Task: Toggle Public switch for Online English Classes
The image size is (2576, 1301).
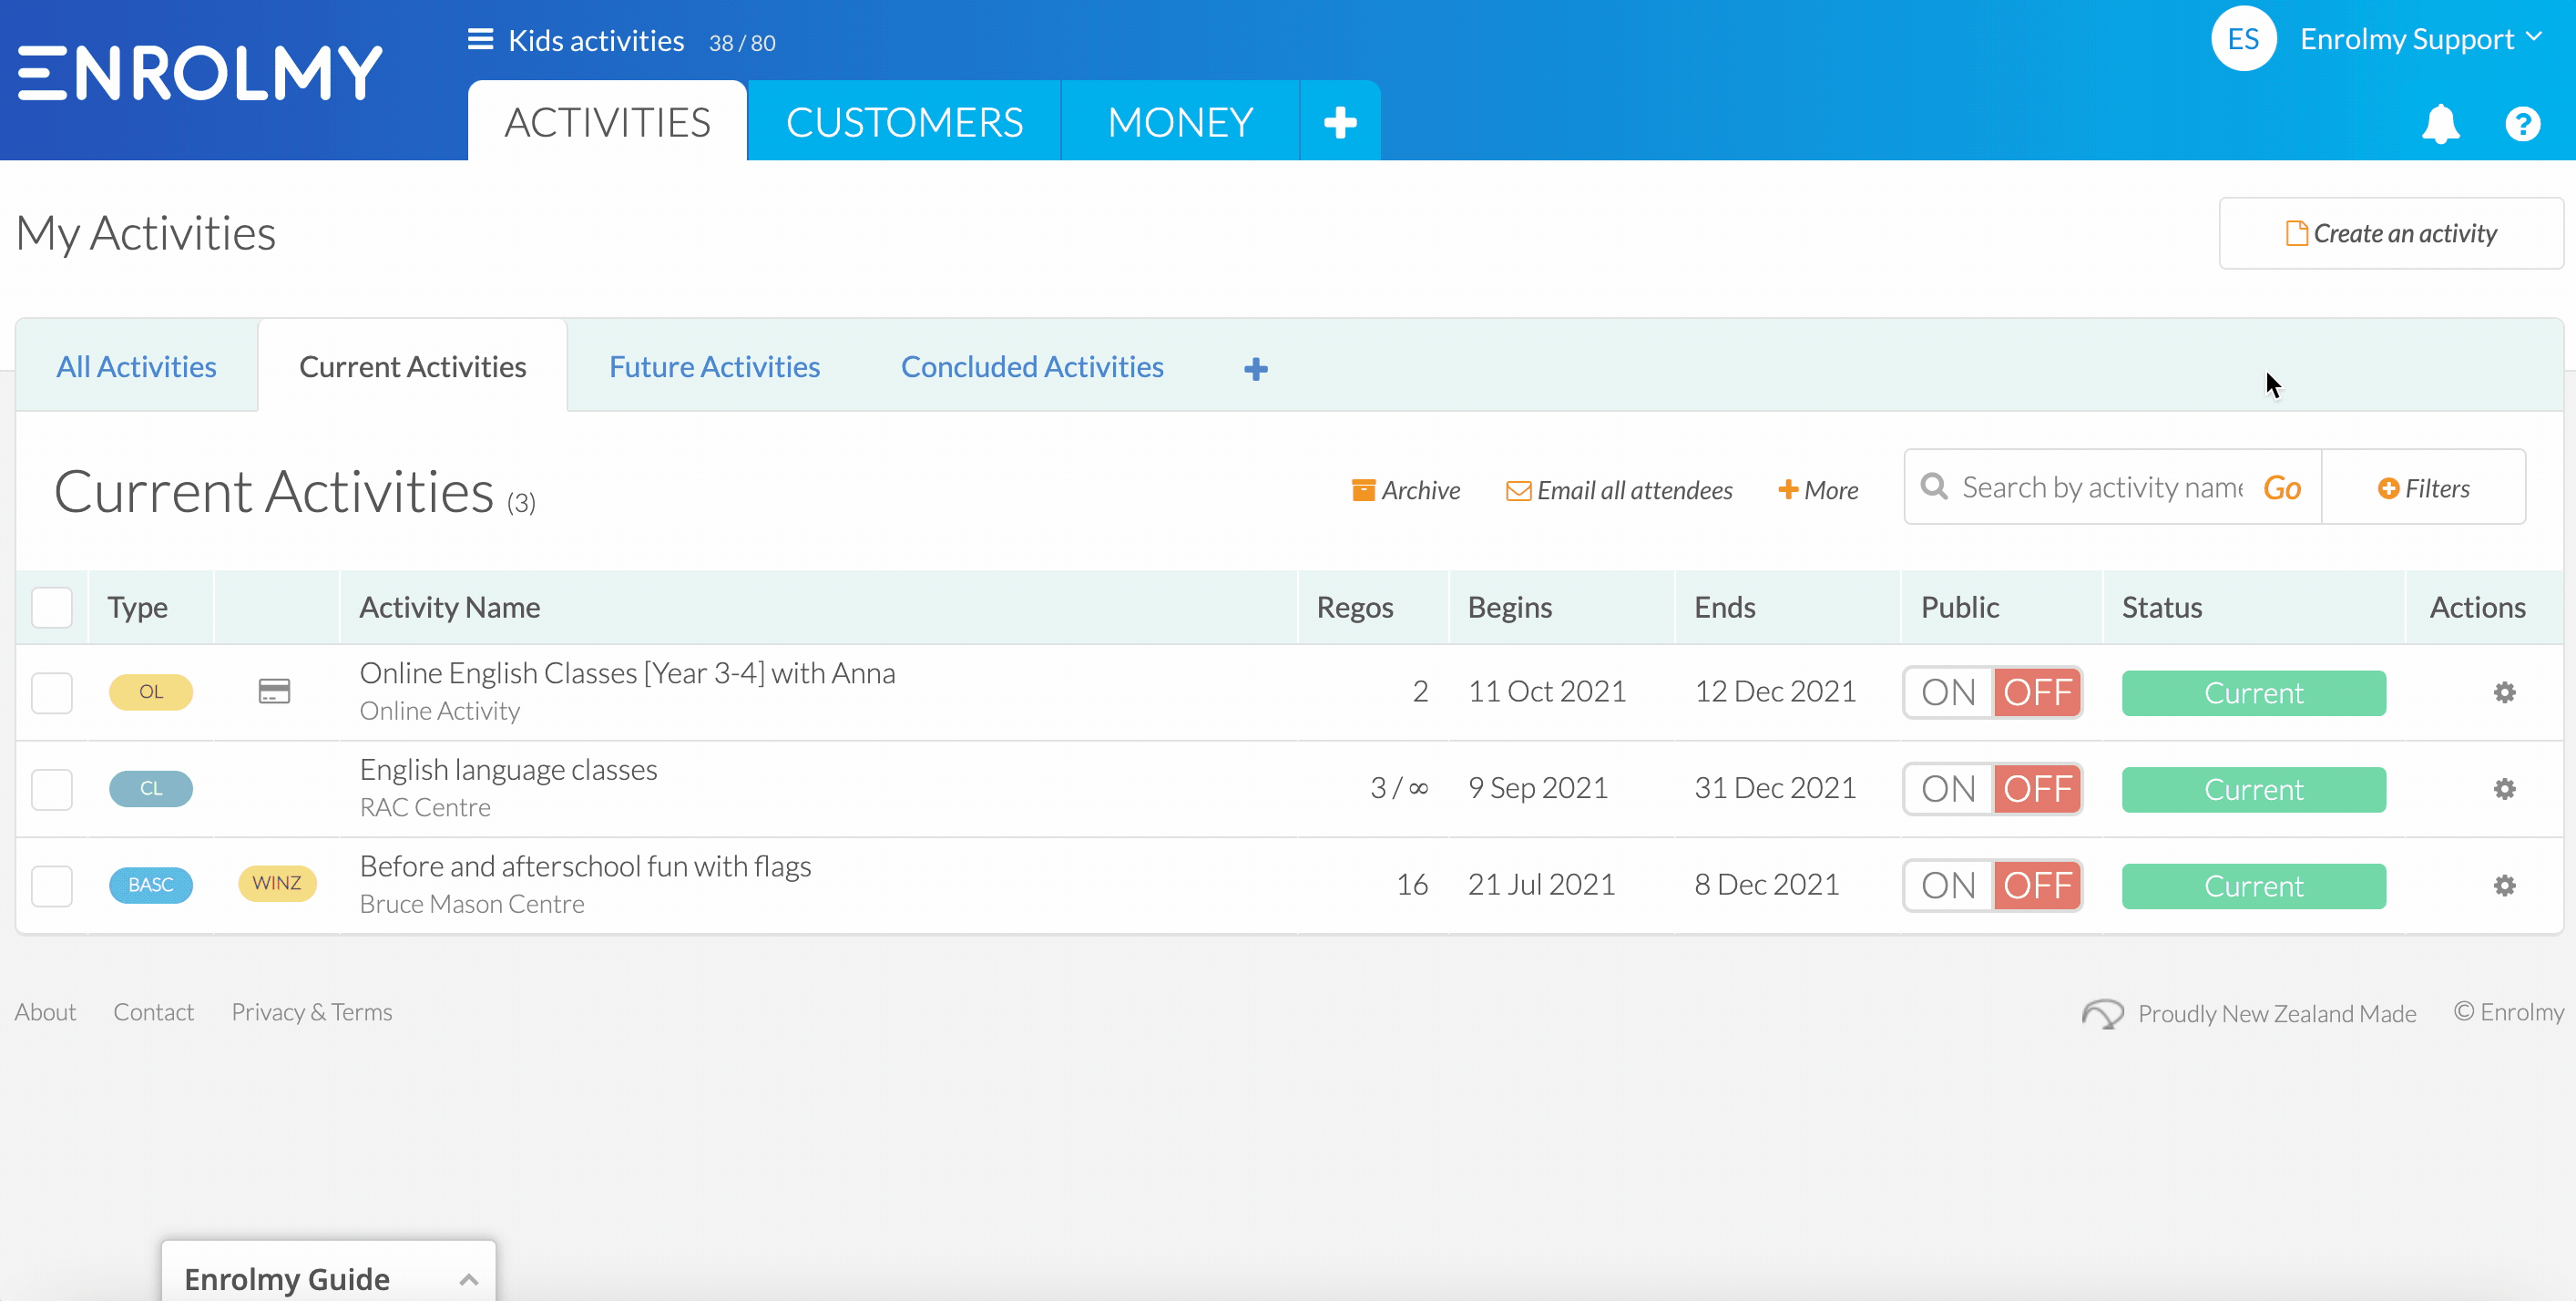Action: pos(1993,692)
